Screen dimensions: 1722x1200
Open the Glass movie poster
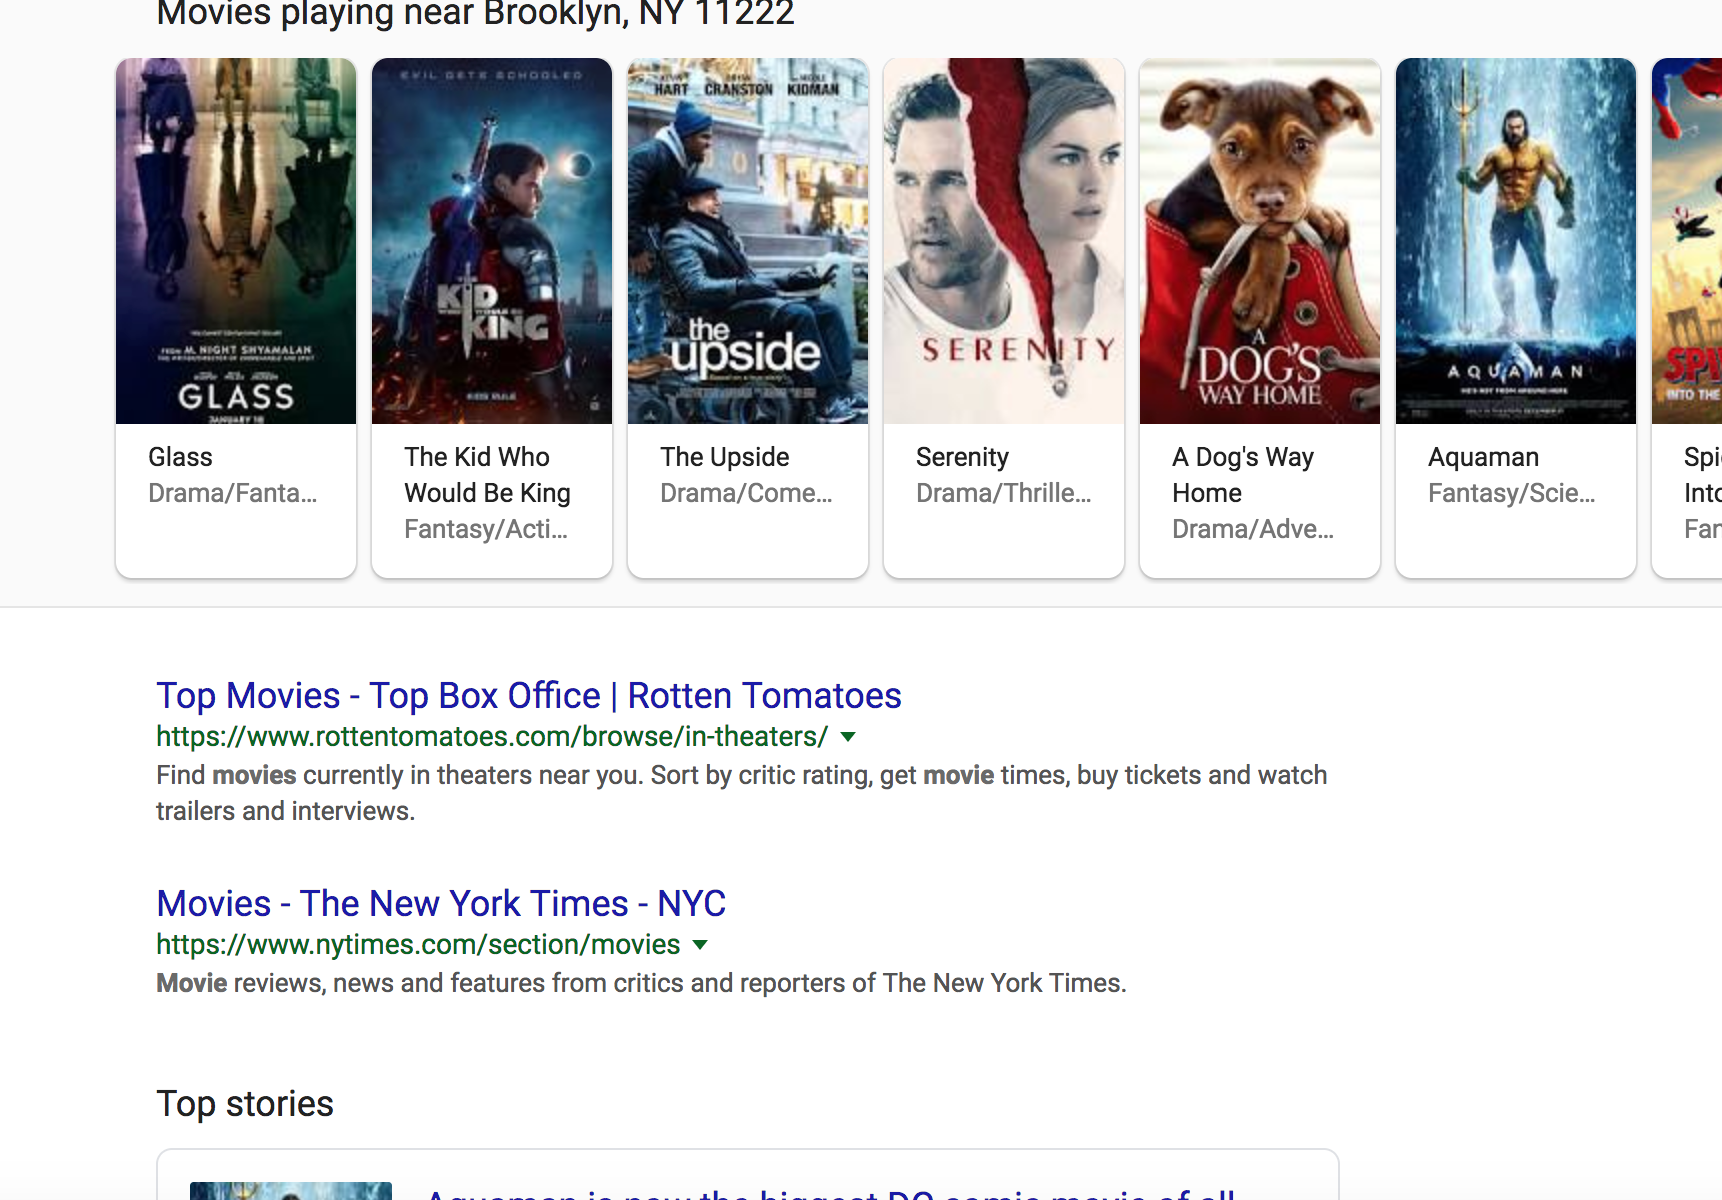pyautogui.click(x=236, y=241)
